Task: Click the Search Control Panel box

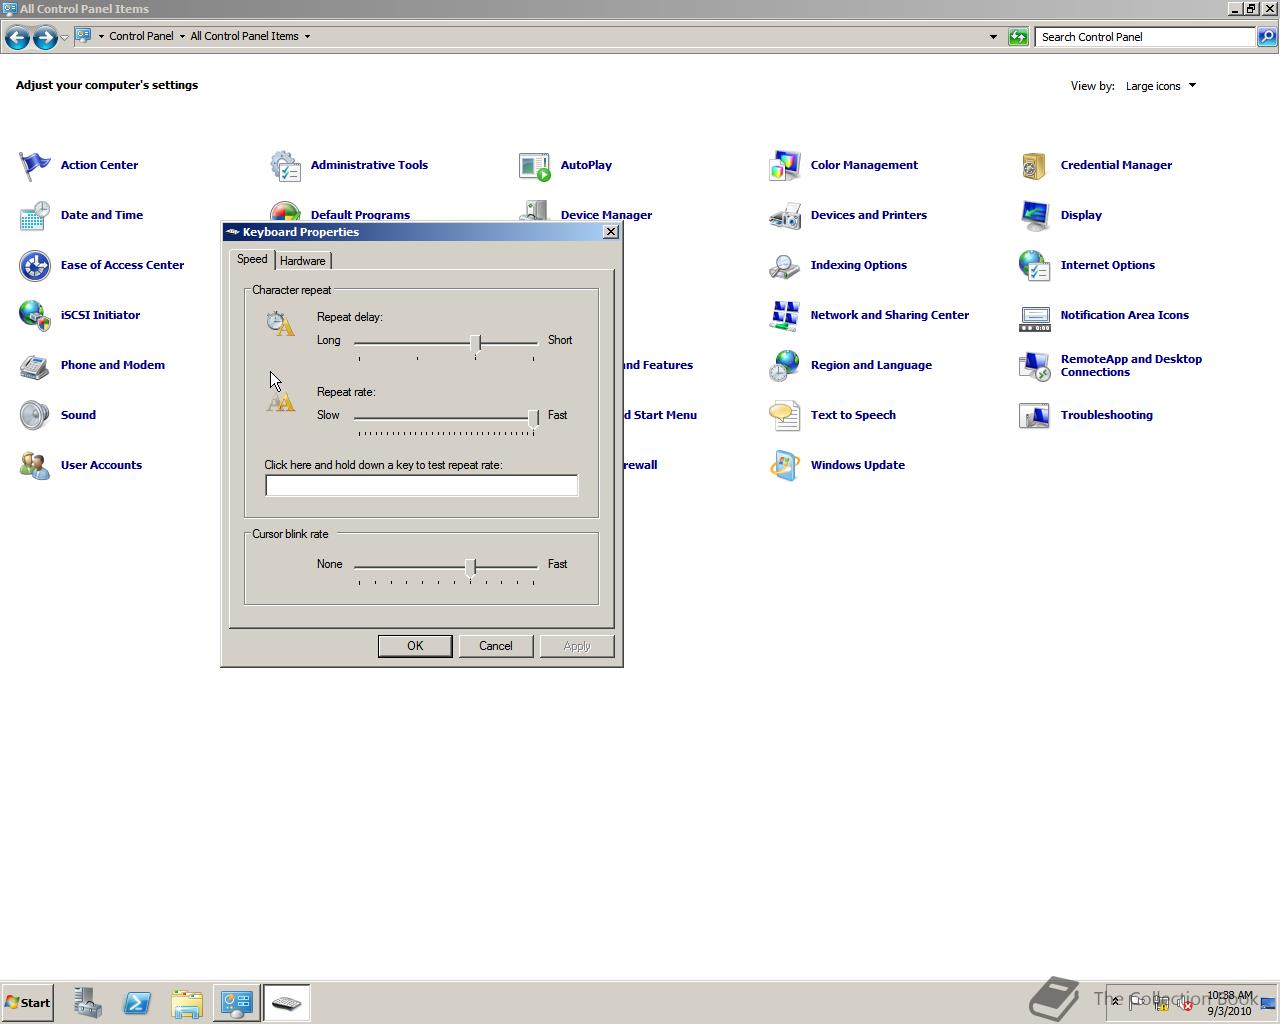Action: coord(1145,37)
